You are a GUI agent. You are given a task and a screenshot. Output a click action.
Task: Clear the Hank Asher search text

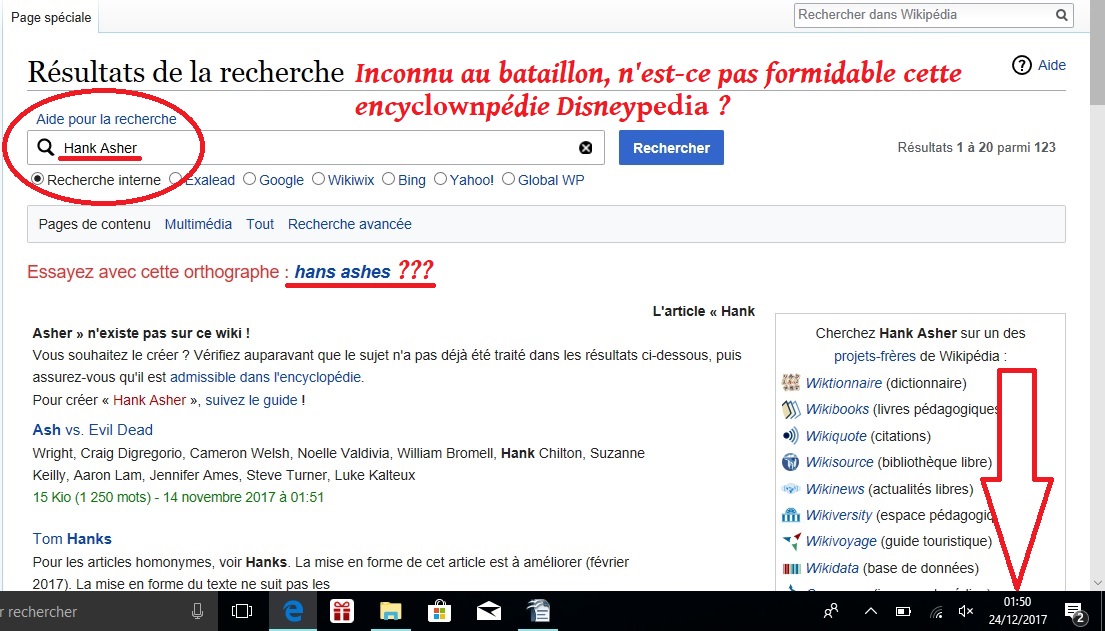pyautogui.click(x=586, y=148)
